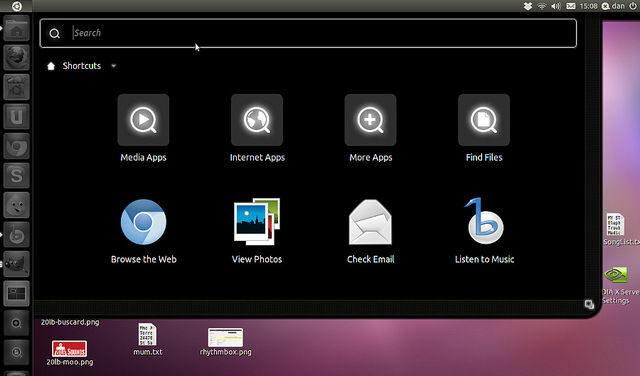Open the volume sound indicator

point(556,6)
